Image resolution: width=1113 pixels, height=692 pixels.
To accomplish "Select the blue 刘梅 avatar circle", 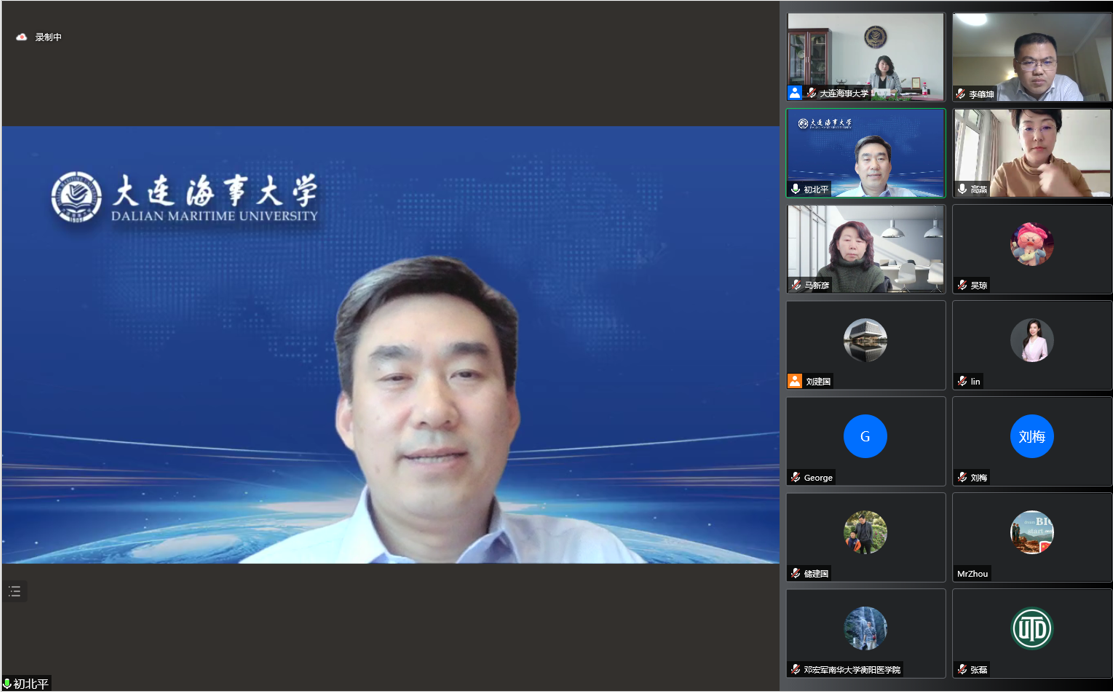I will pos(1031,436).
